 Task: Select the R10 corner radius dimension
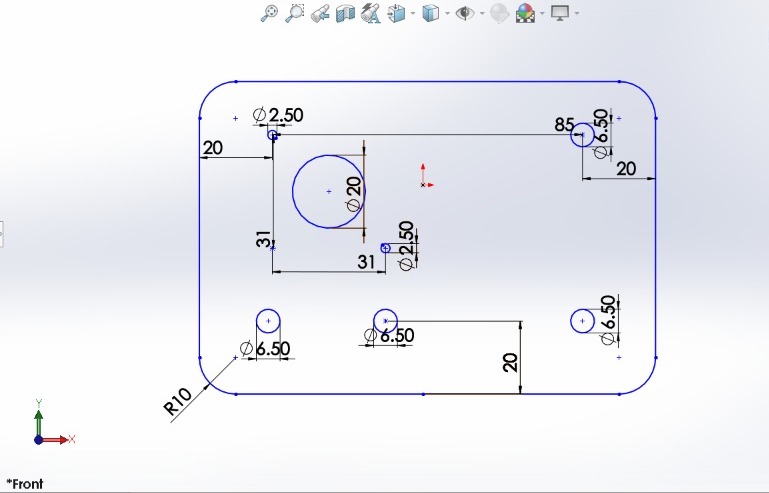coord(177,402)
